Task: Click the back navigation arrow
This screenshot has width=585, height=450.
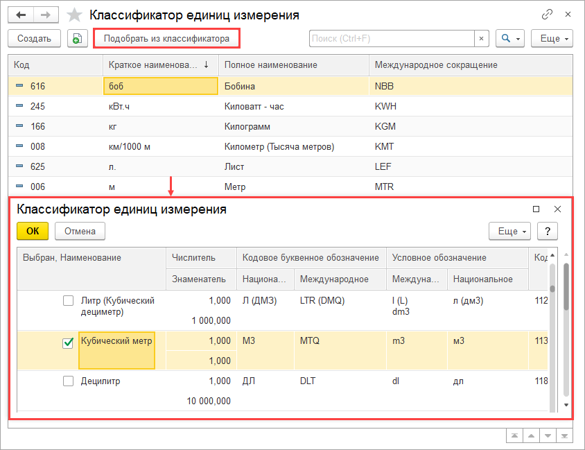Action: pyautogui.click(x=21, y=15)
